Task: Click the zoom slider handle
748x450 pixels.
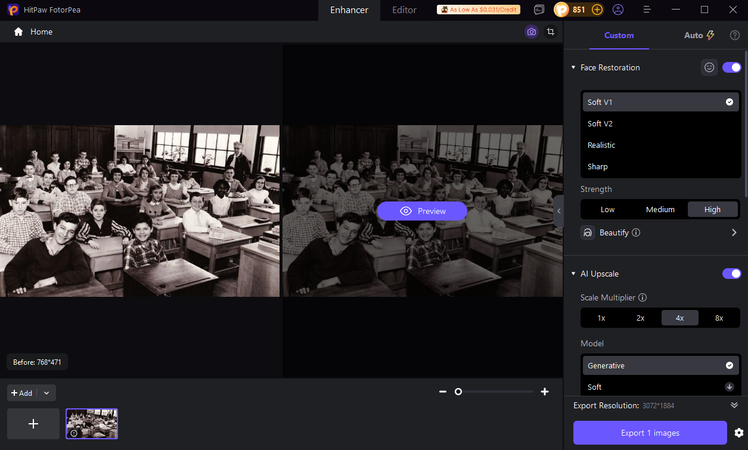Action: 458,392
